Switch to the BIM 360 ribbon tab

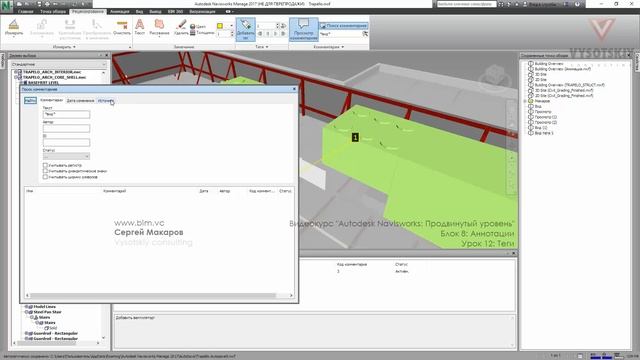coord(176,12)
